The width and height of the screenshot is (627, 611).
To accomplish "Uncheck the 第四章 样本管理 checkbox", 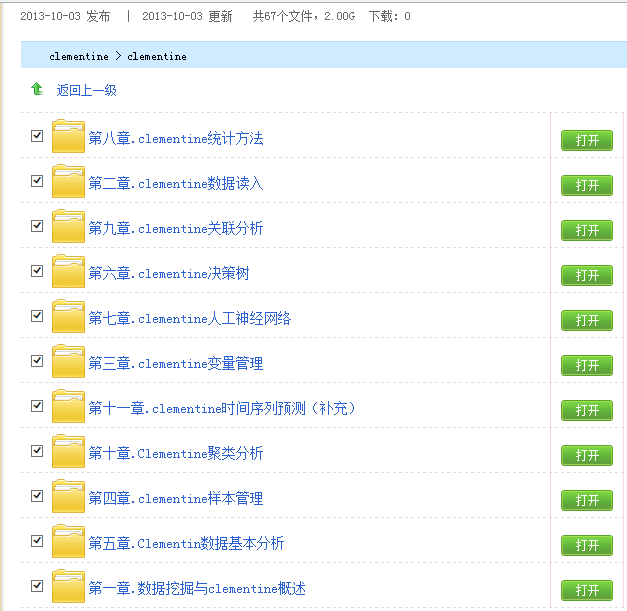I will point(37,496).
